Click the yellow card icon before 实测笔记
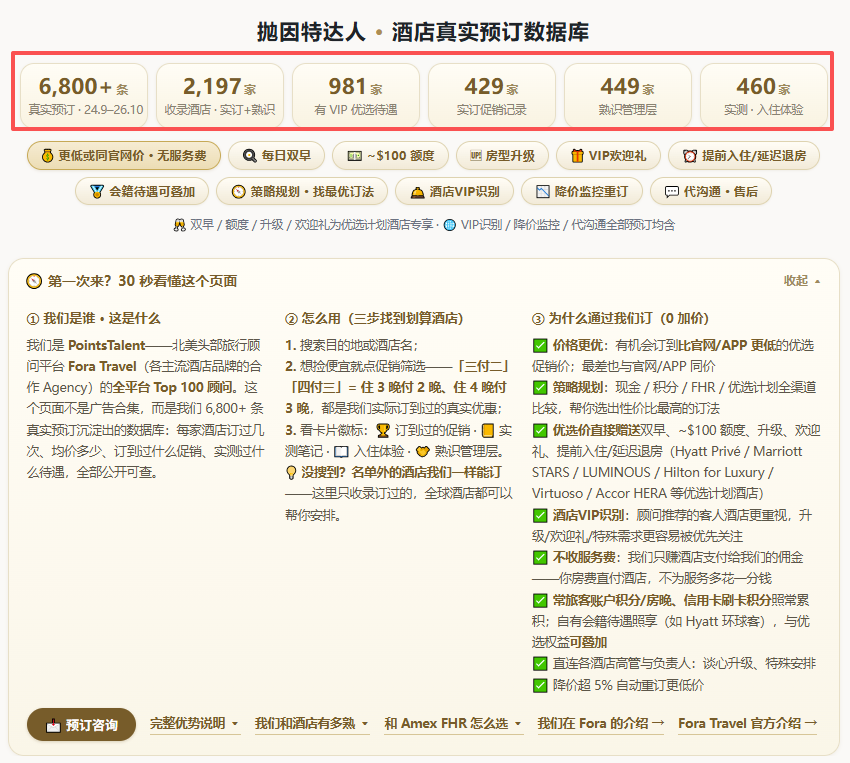The image size is (850, 763). coord(488,431)
